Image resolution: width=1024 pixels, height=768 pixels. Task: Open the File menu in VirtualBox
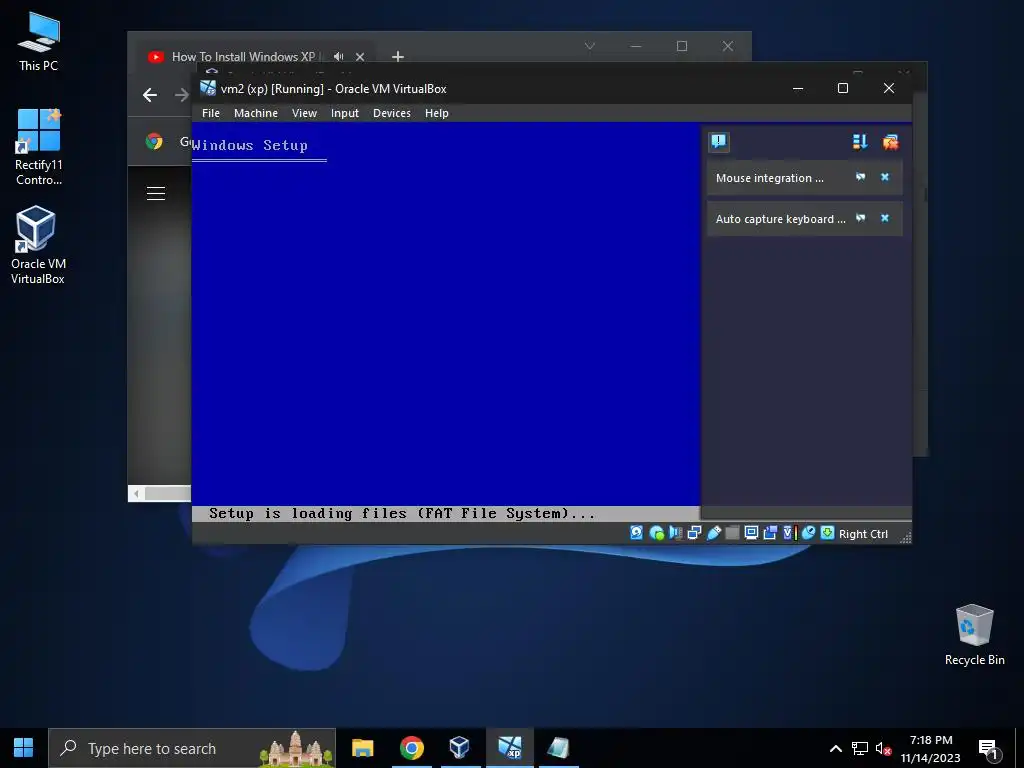pos(211,113)
